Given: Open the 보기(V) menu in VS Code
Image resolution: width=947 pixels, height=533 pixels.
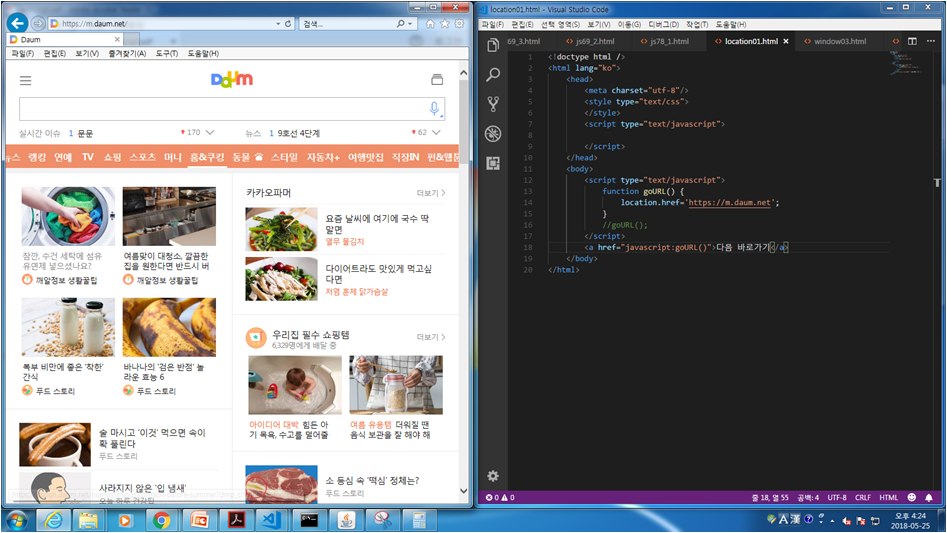Looking at the screenshot, I should click(x=599, y=24).
